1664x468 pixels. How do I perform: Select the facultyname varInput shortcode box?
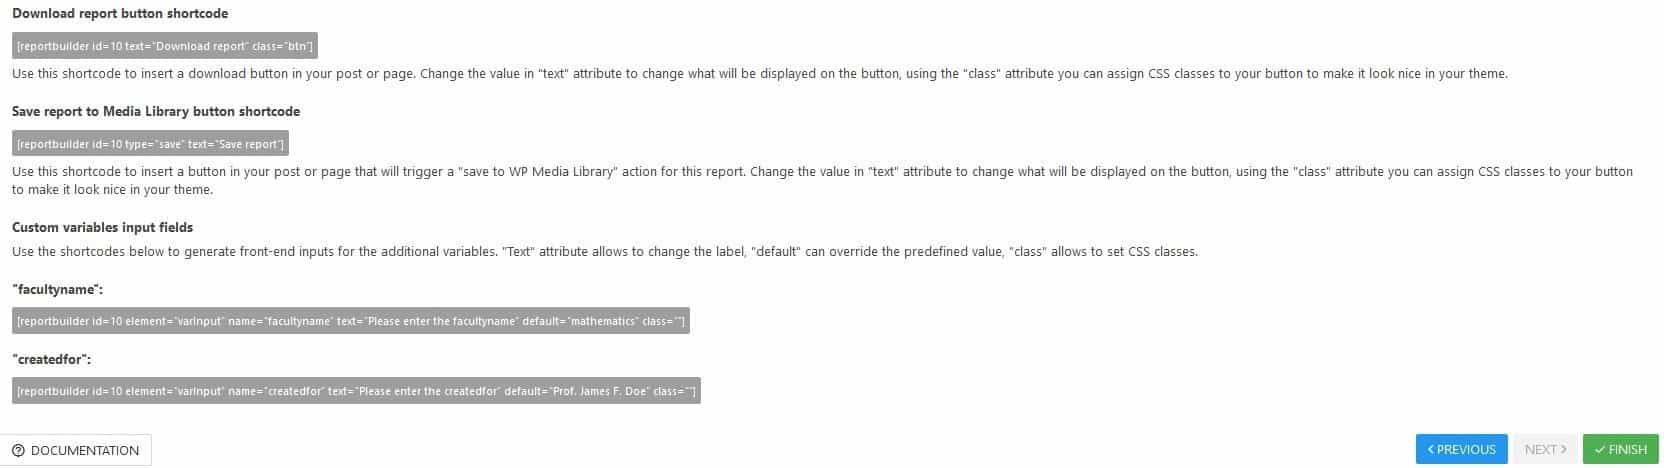351,321
